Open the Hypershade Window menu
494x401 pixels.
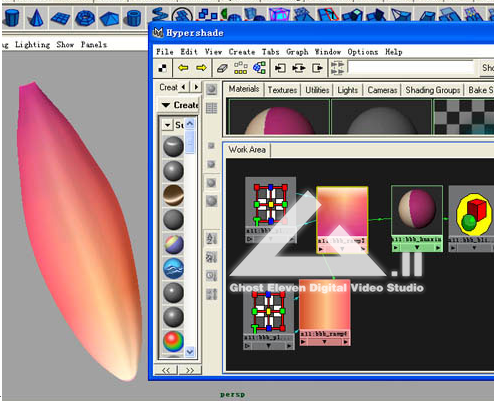(328, 52)
